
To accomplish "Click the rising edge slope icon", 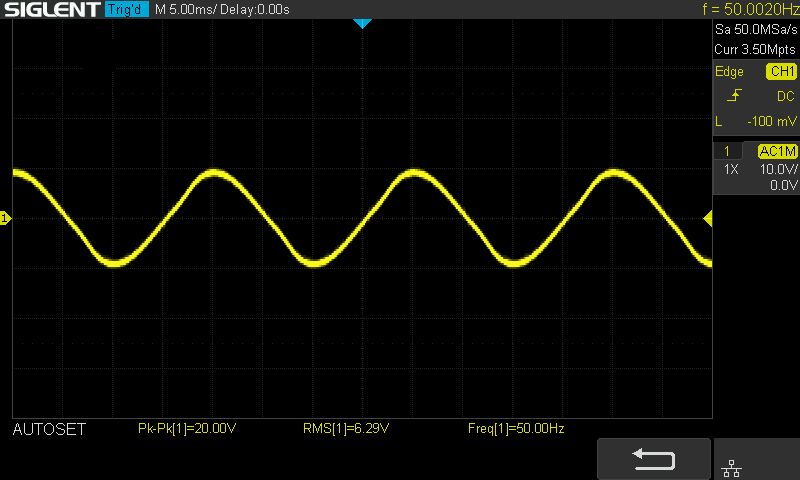I will (734, 95).
